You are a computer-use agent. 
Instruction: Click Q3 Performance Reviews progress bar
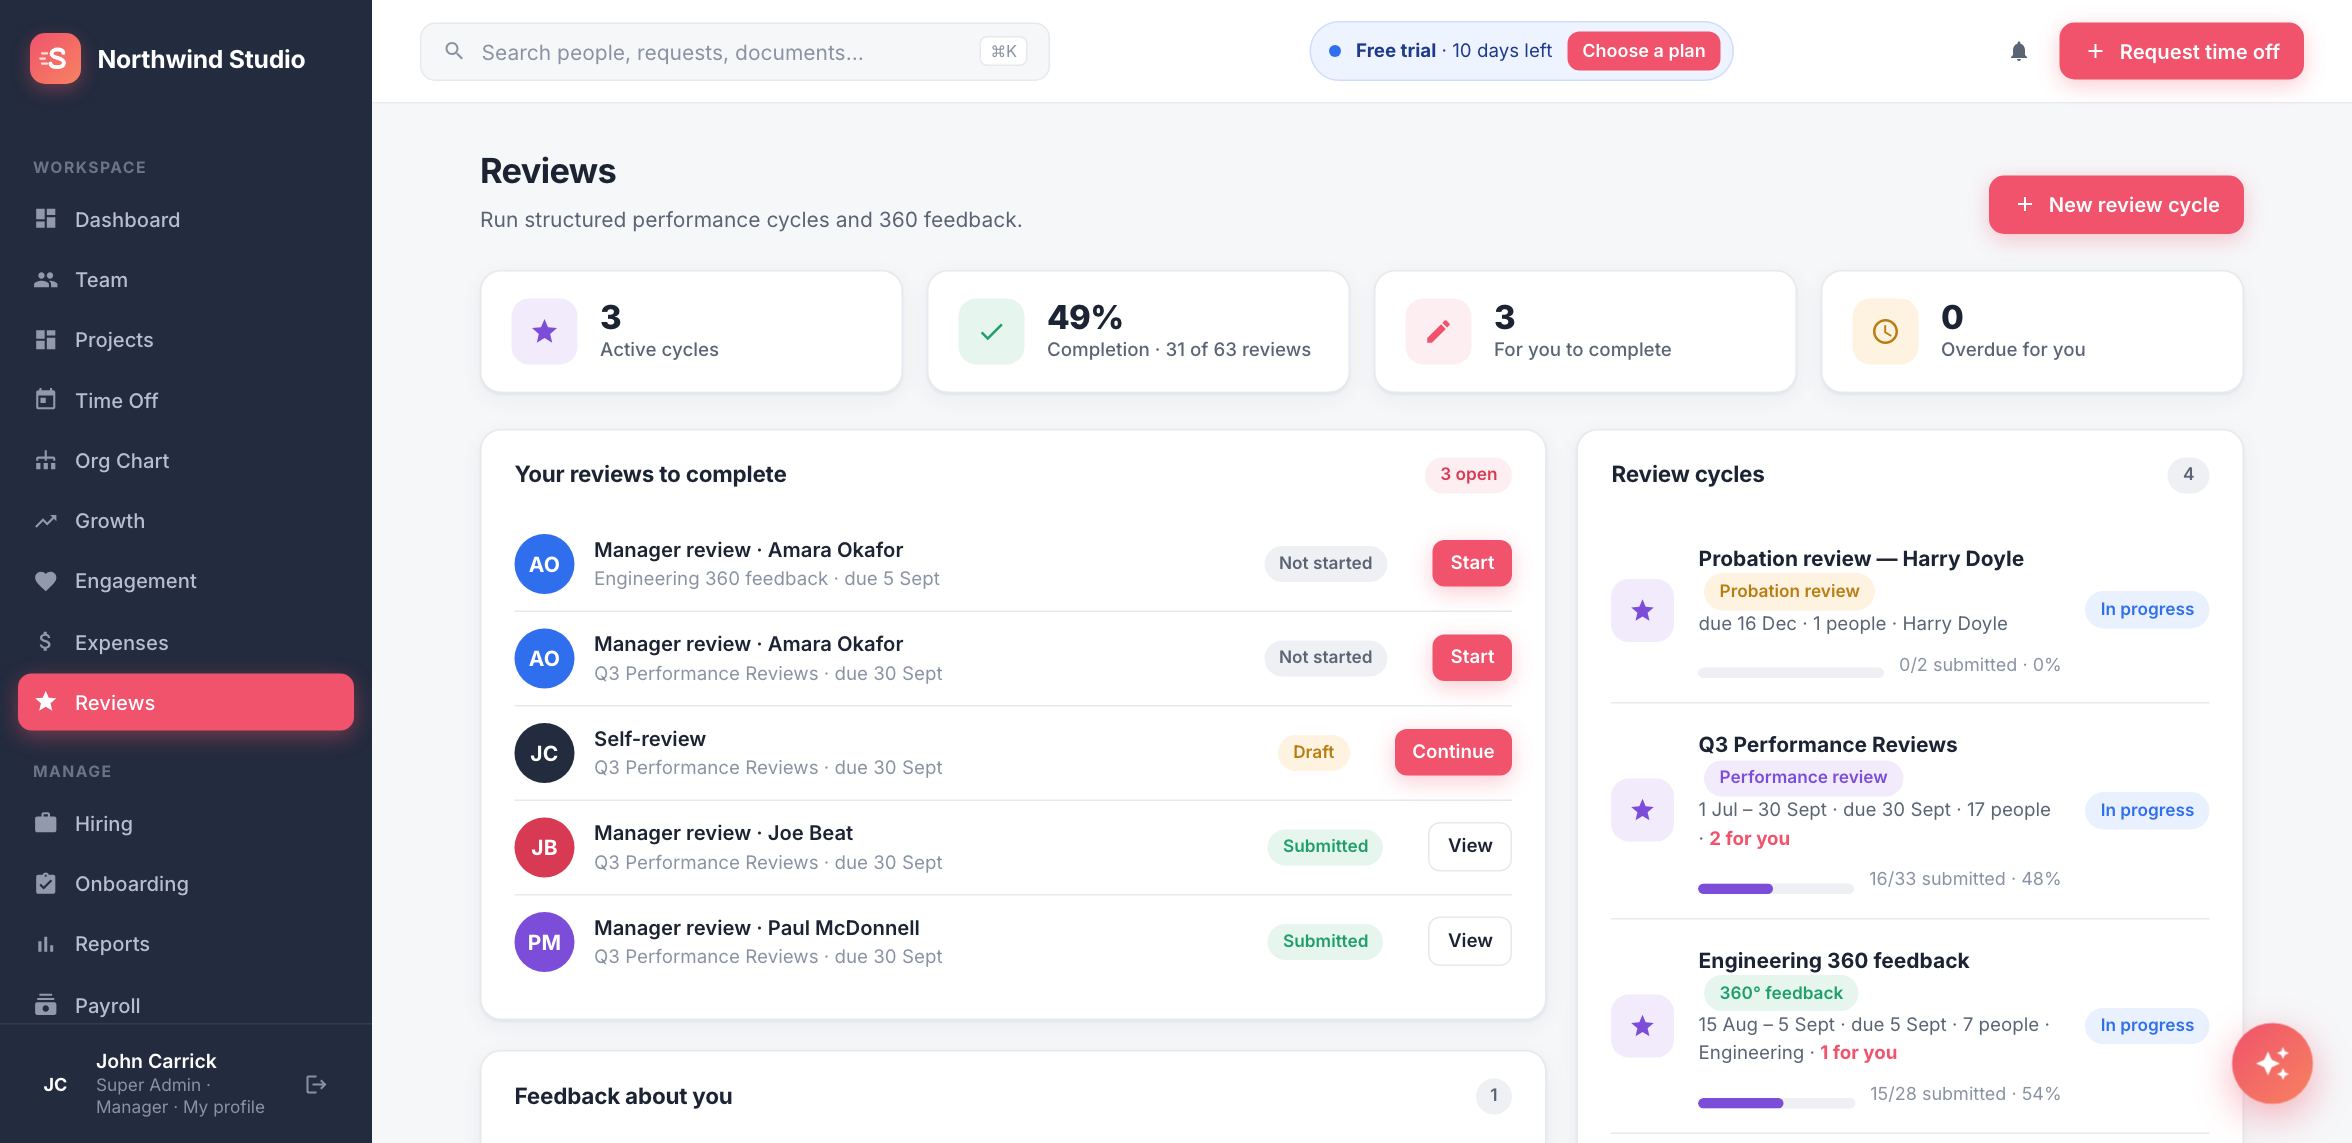[x=1775, y=888]
